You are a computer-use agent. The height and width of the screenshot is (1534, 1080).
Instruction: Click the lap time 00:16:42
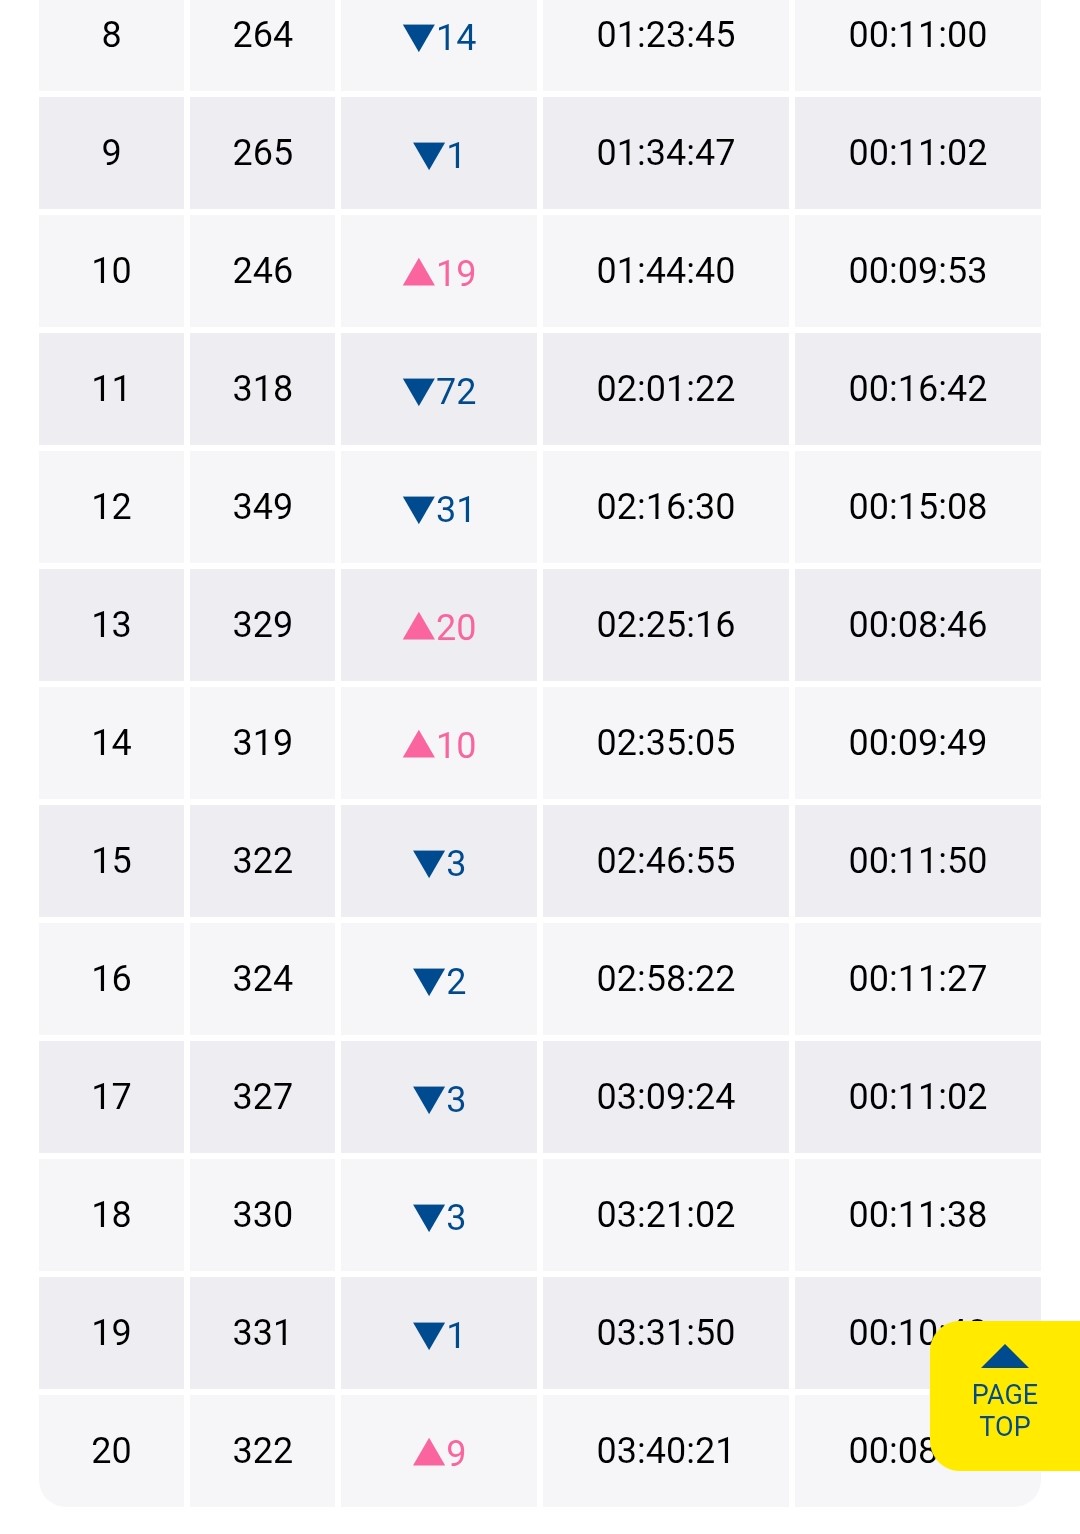917,389
